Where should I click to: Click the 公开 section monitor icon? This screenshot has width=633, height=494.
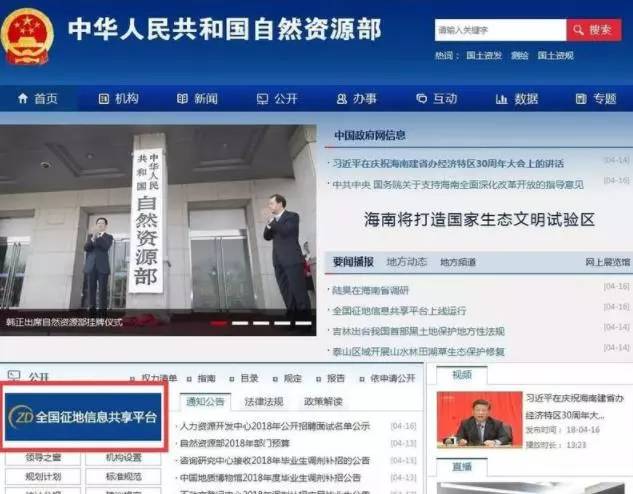[14, 377]
